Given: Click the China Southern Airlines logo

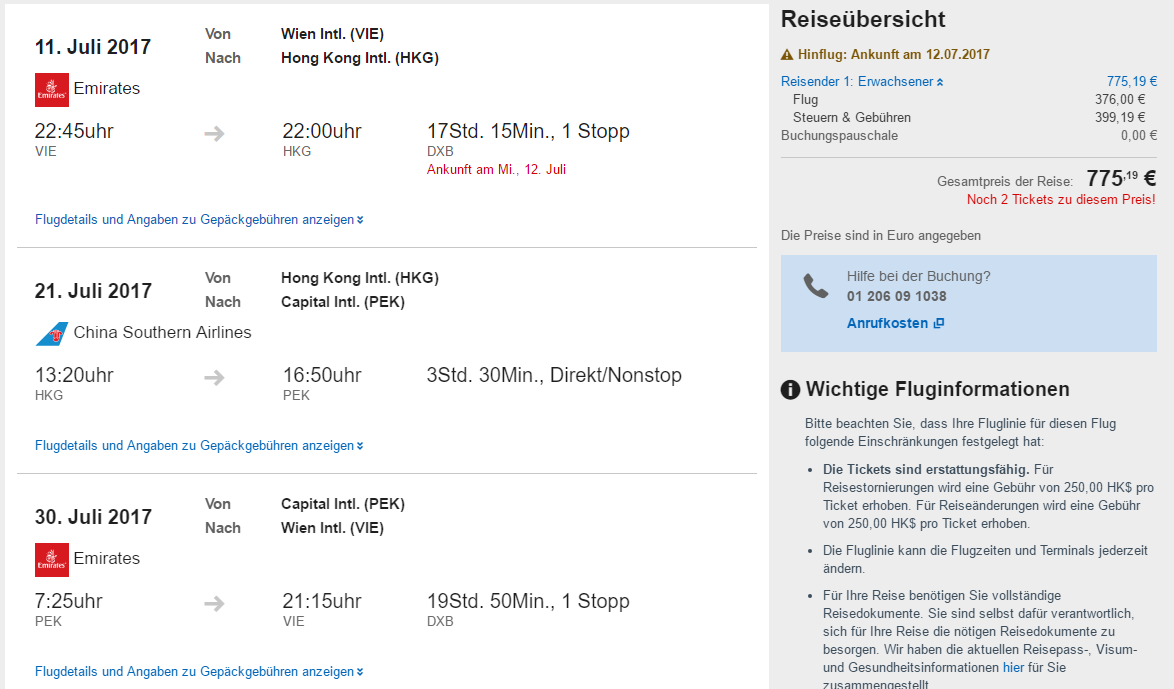Looking at the screenshot, I should click(x=52, y=333).
